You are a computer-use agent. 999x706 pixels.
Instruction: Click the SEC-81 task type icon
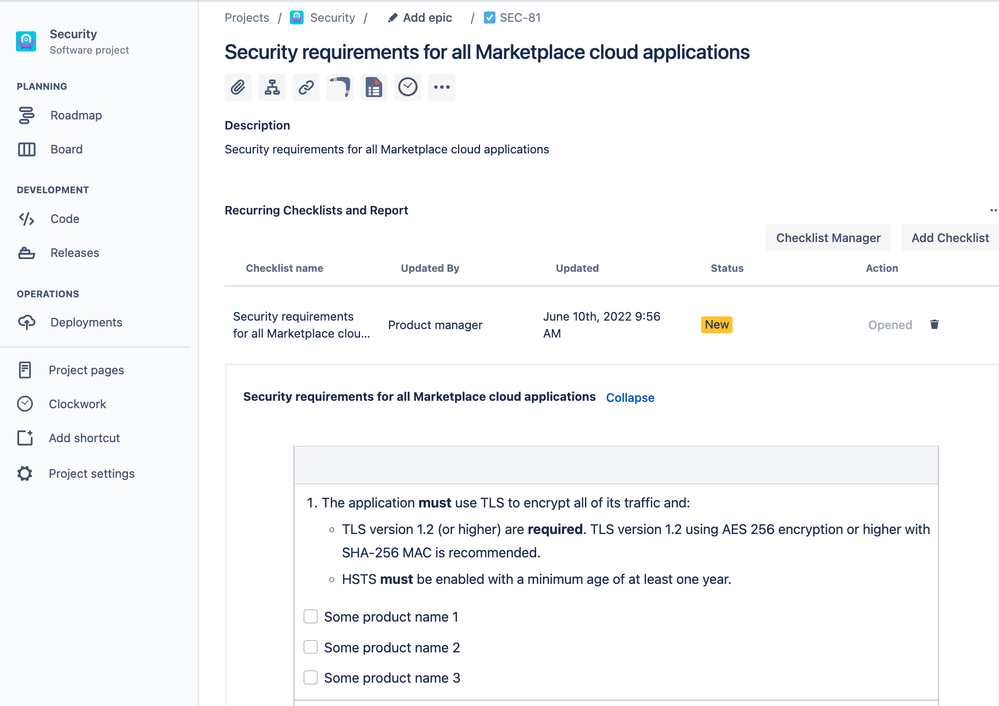coord(489,18)
